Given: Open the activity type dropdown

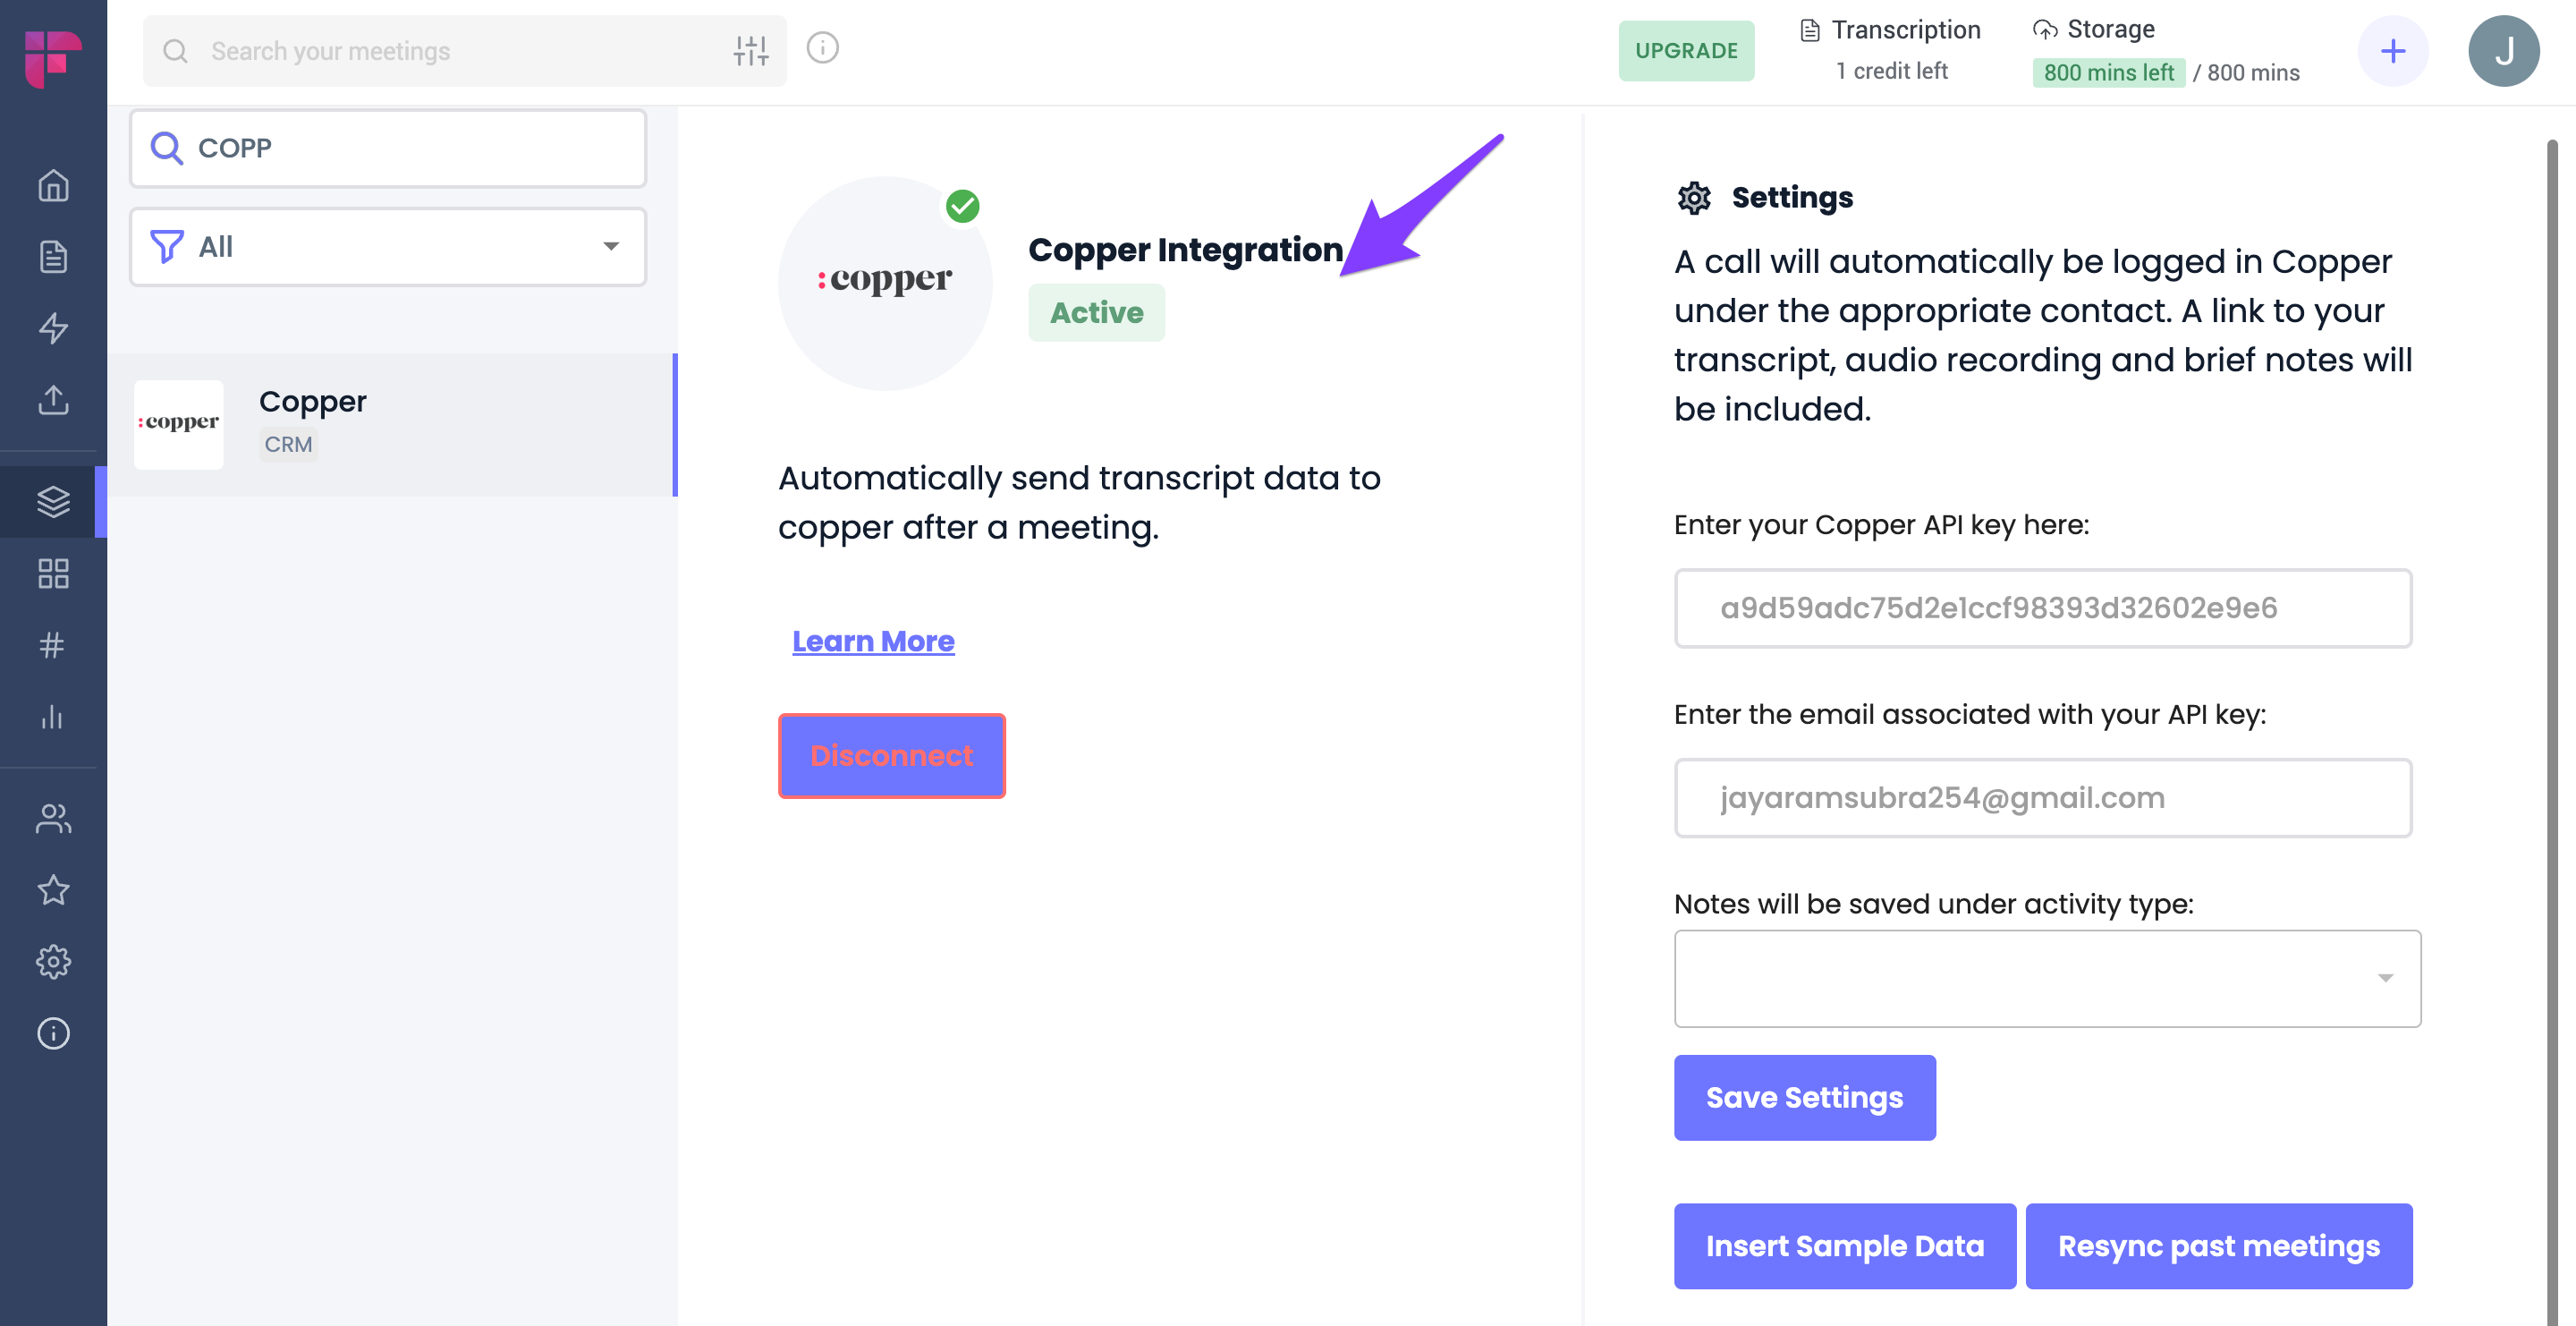Looking at the screenshot, I should tap(2047, 978).
